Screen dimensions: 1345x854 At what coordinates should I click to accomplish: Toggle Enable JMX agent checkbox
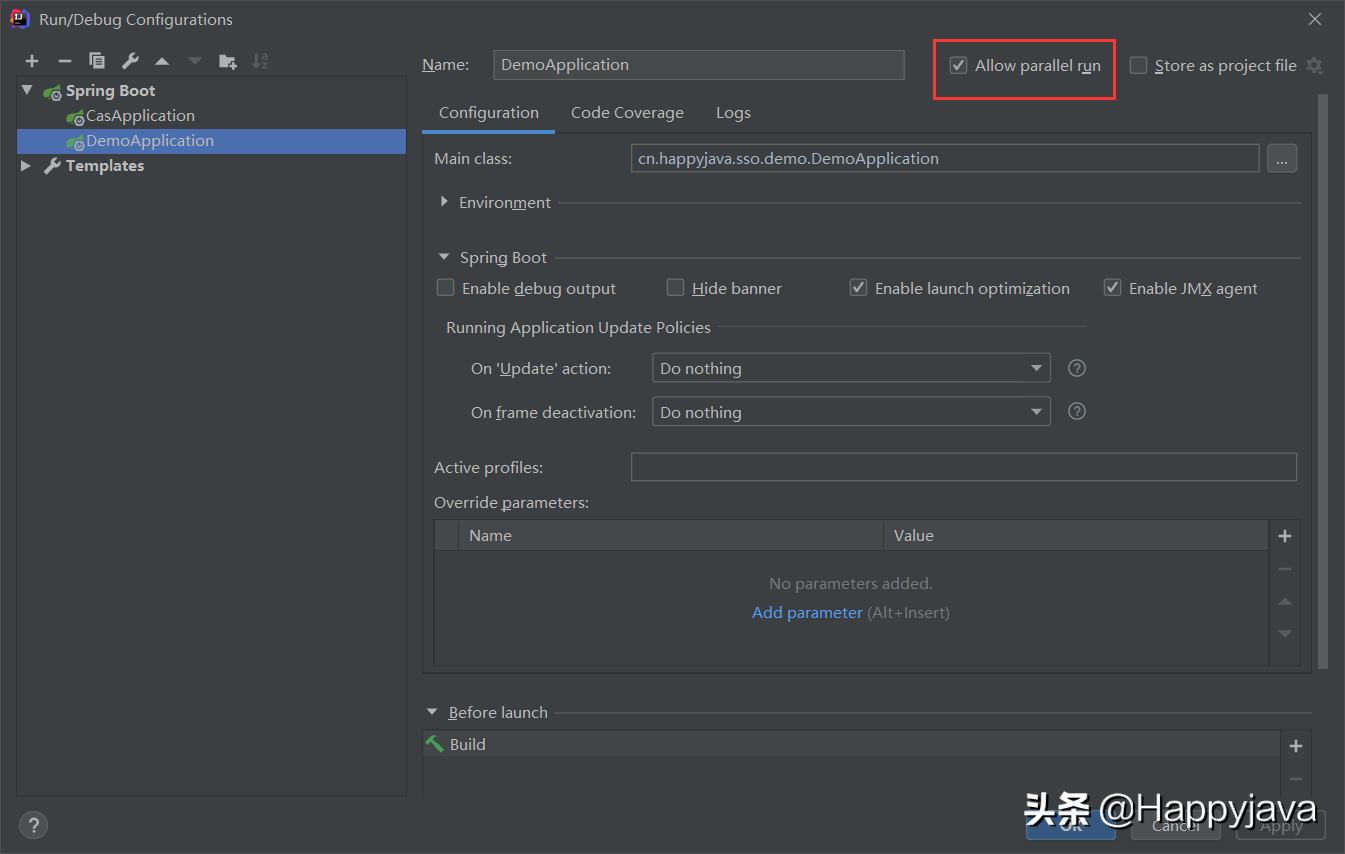[x=1112, y=288]
